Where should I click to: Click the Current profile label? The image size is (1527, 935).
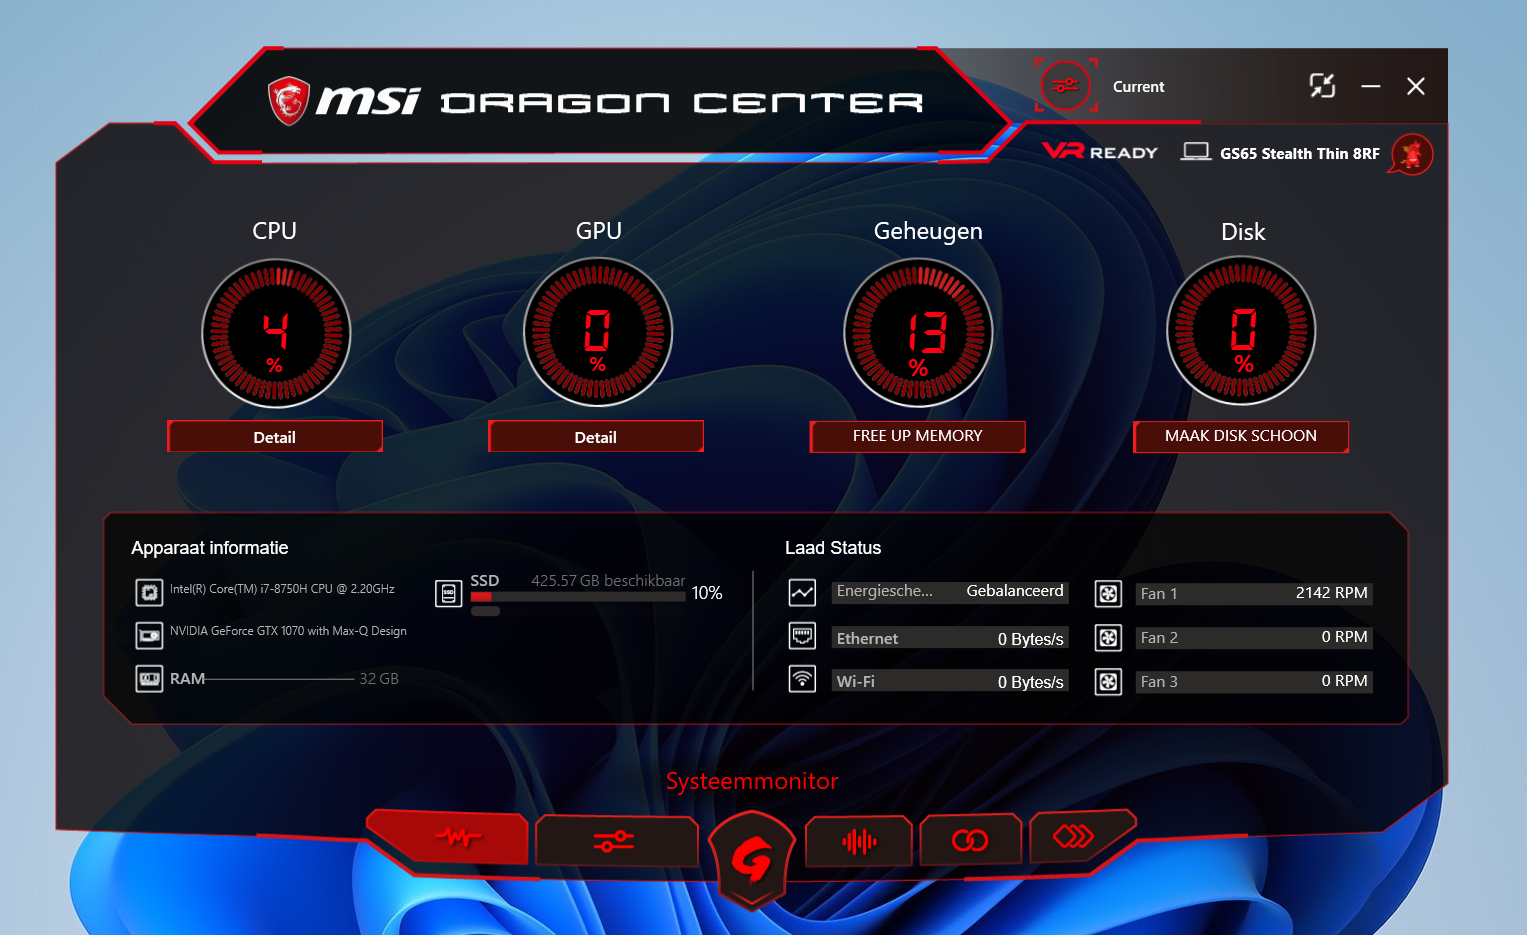click(x=1139, y=87)
